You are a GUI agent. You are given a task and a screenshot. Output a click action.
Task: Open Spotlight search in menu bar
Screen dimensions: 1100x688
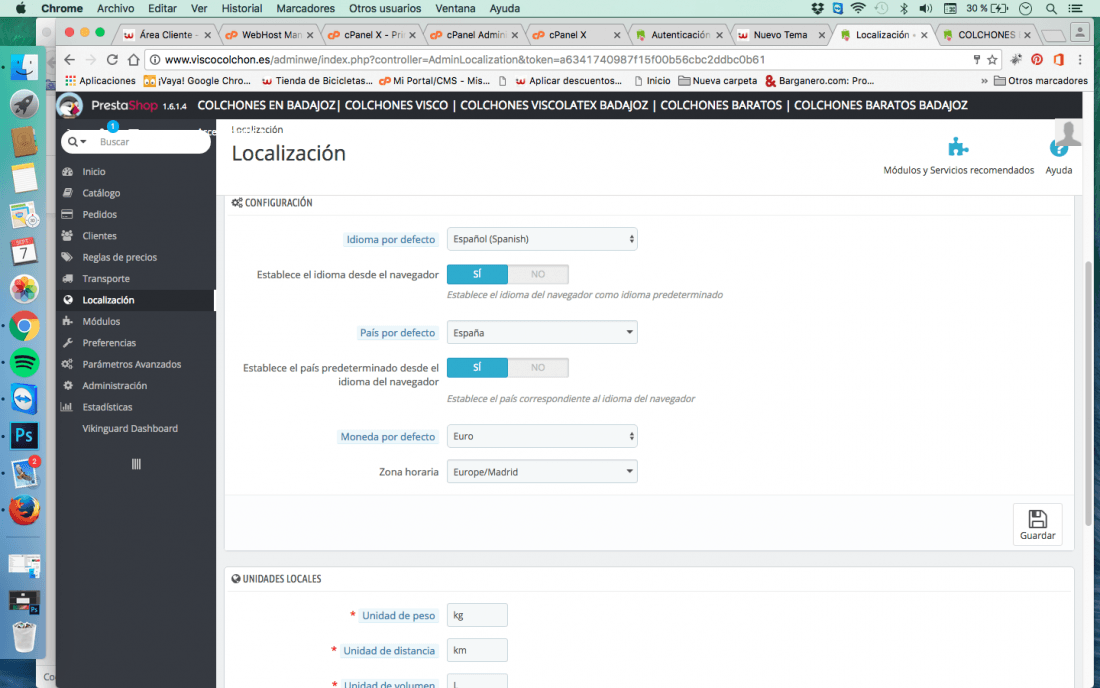pos(1051,8)
